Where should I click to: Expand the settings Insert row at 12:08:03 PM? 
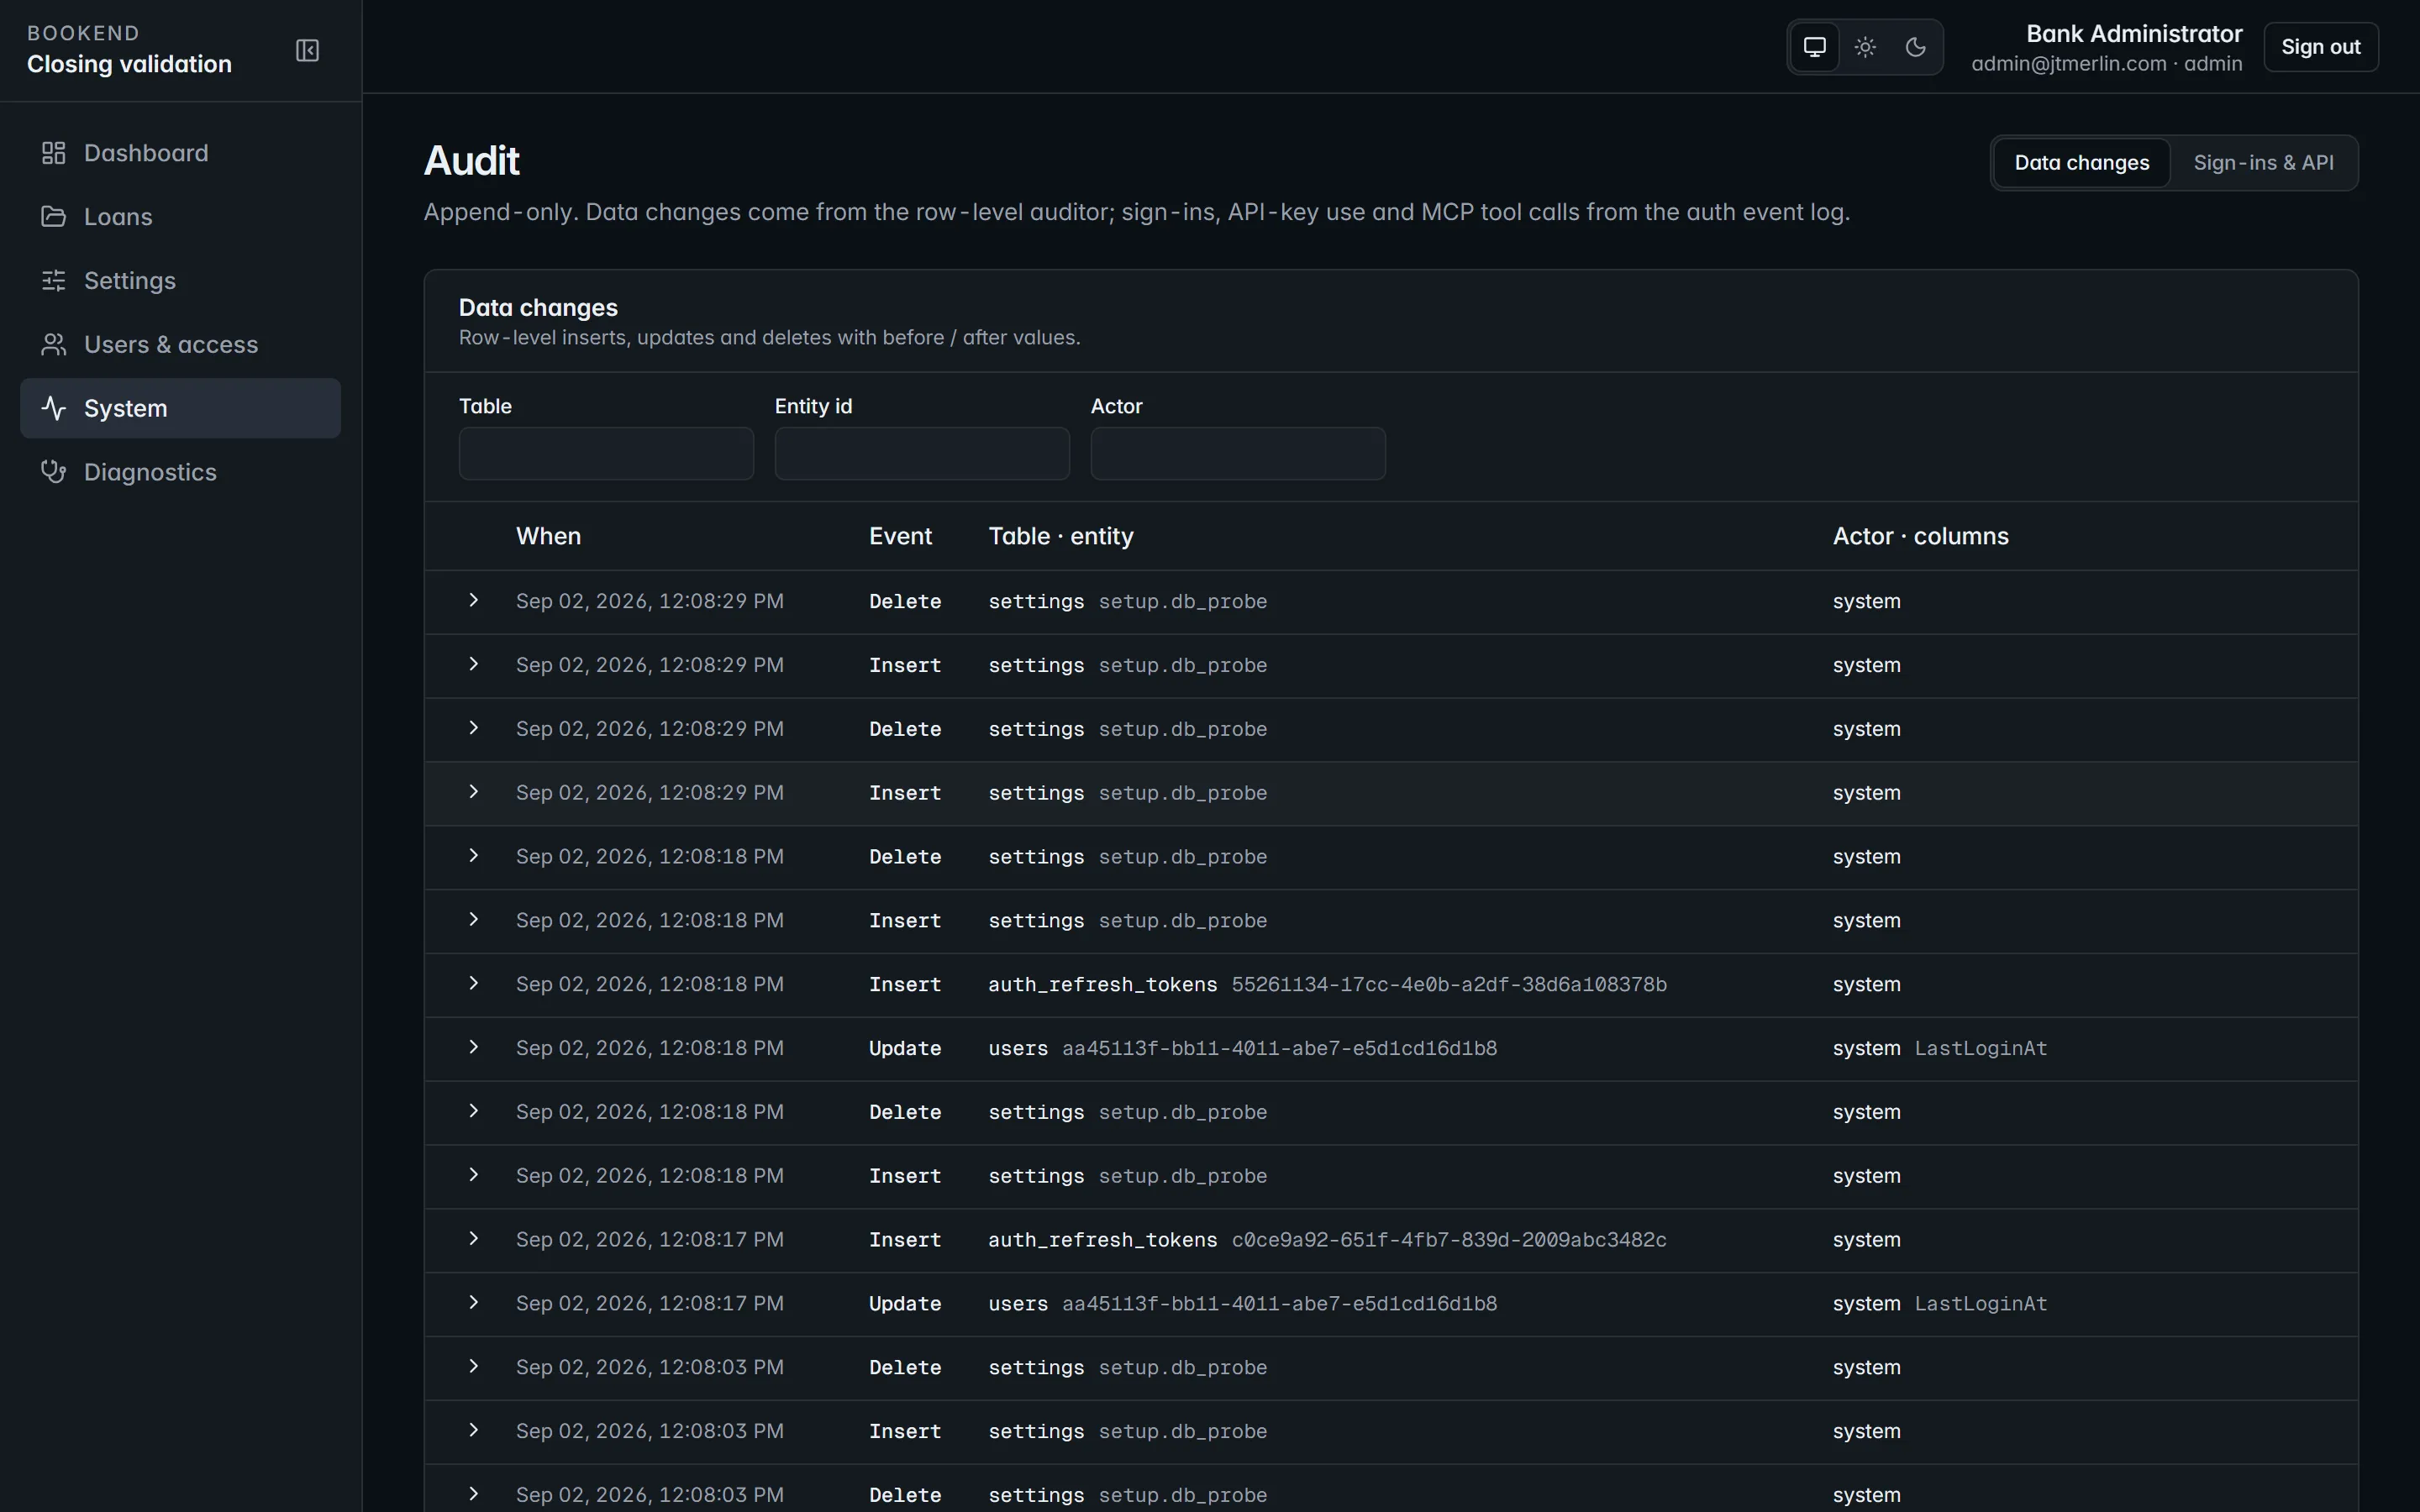(x=474, y=1431)
